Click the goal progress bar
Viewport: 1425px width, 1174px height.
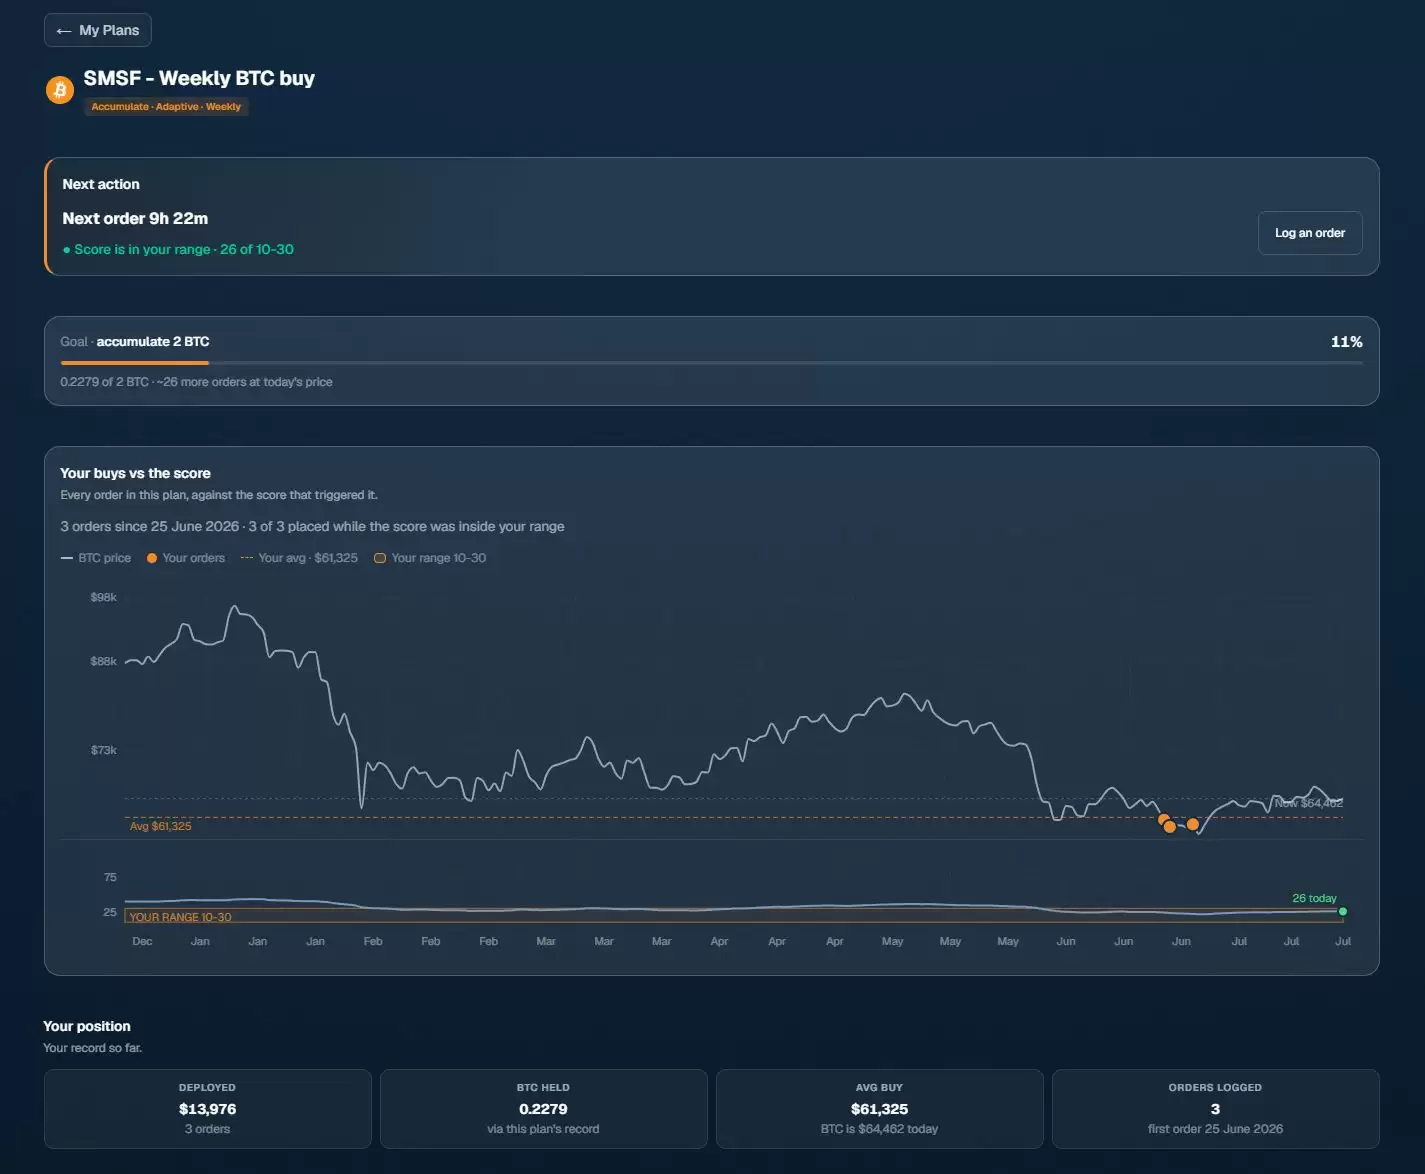pyautogui.click(x=711, y=363)
